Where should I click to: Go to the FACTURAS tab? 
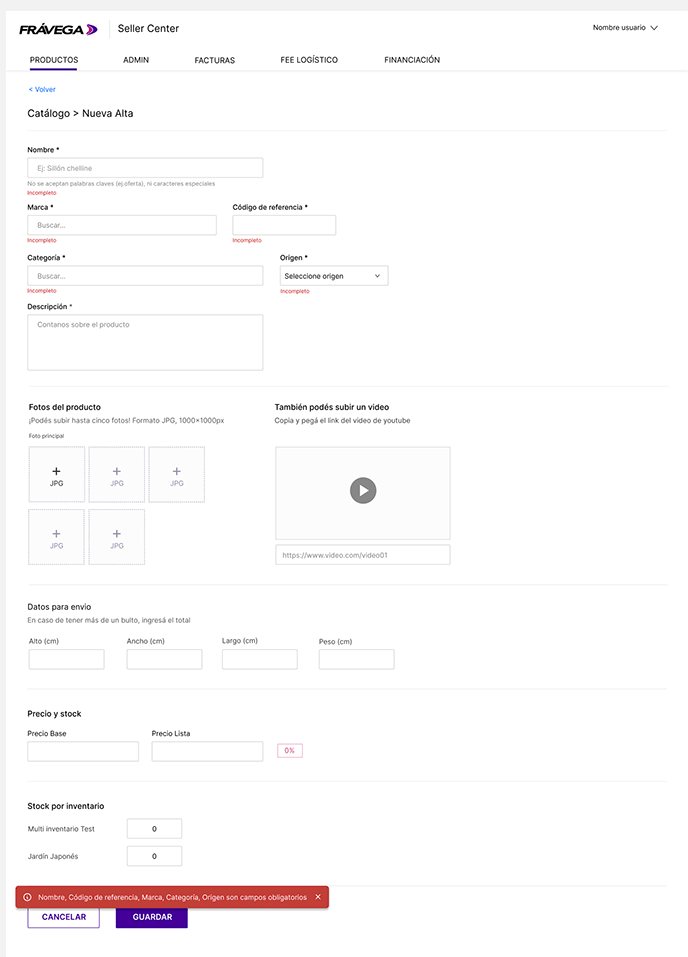click(x=215, y=60)
